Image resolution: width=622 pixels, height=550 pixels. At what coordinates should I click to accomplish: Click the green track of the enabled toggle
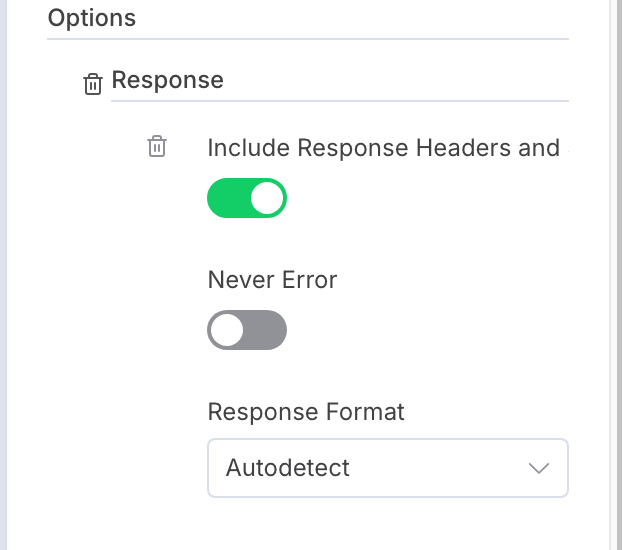pos(227,198)
